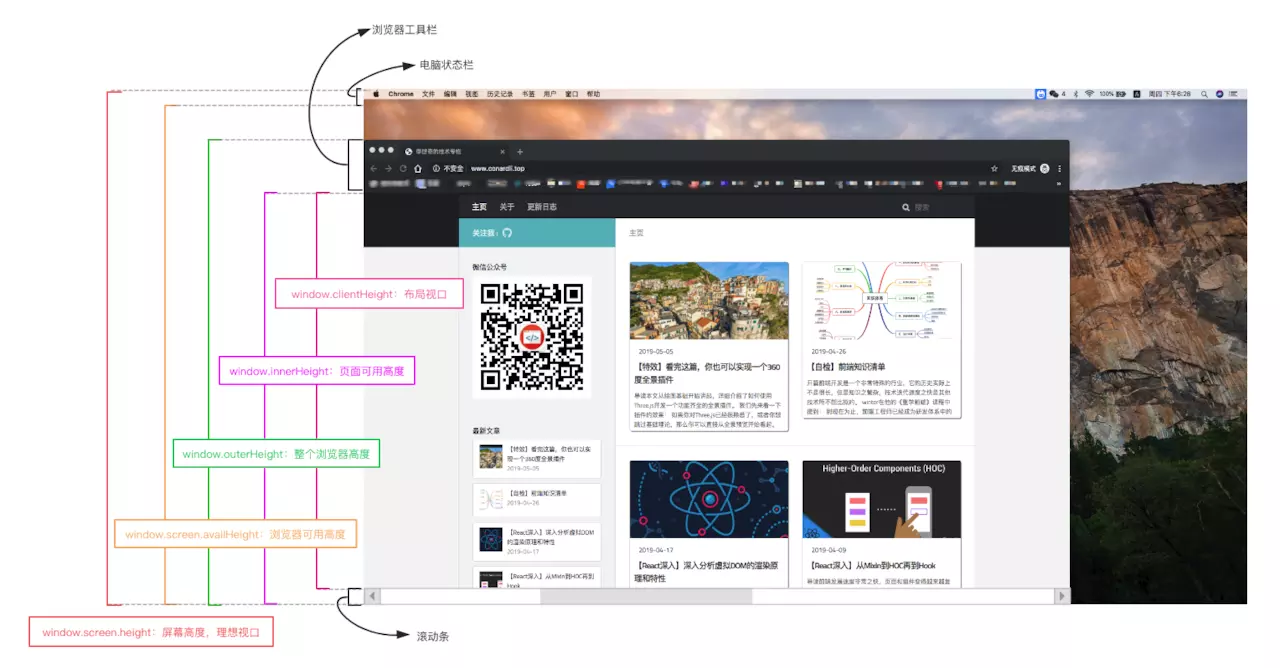Click the search magnifier icon on the blog

[x=906, y=207]
